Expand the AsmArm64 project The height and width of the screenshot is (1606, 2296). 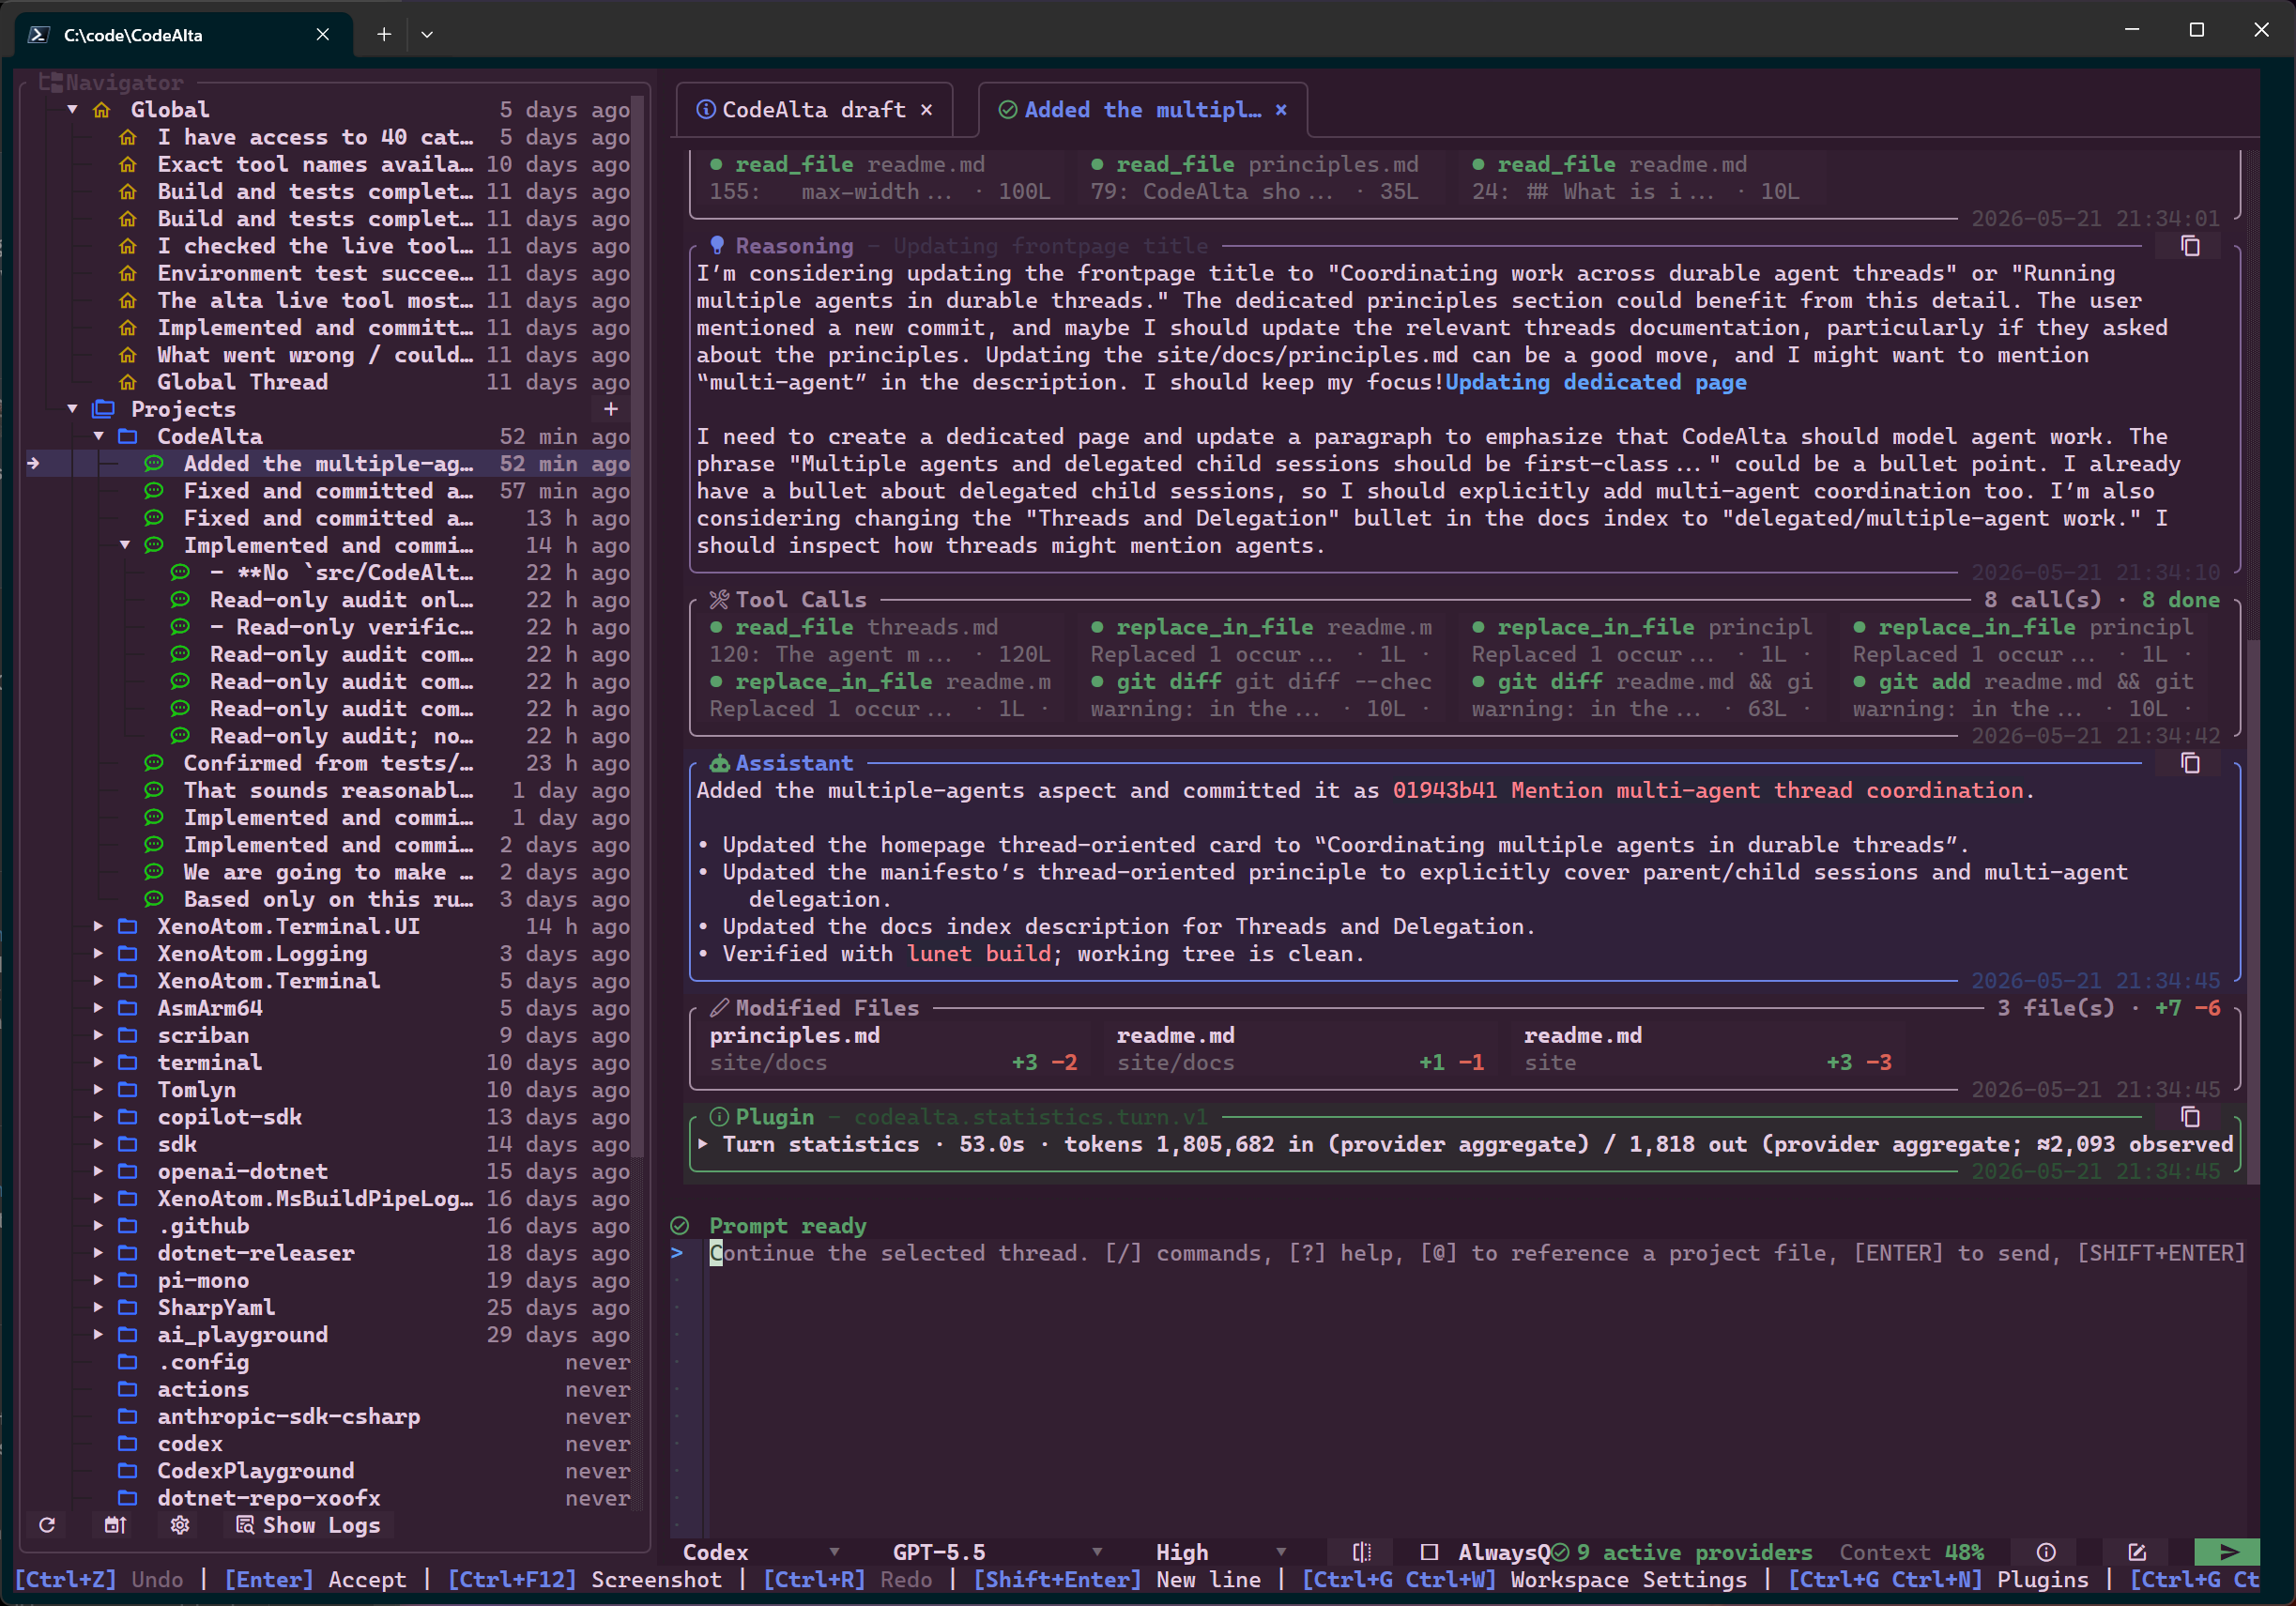[x=99, y=1008]
